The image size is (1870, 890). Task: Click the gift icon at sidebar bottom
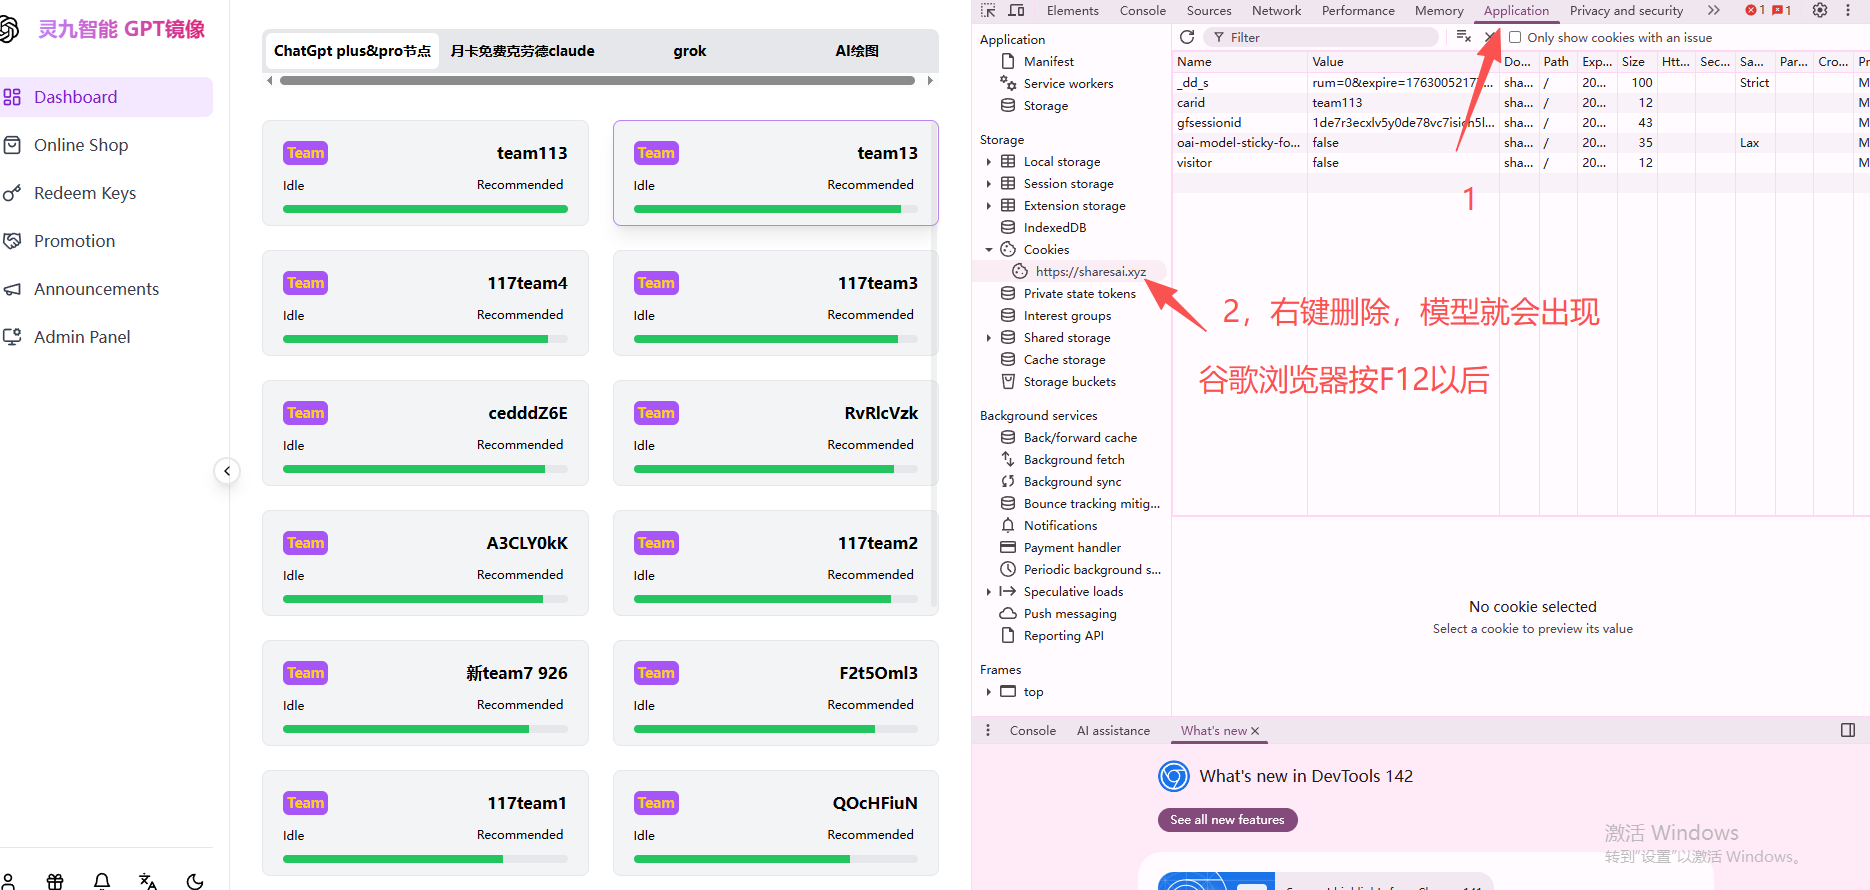click(55, 881)
